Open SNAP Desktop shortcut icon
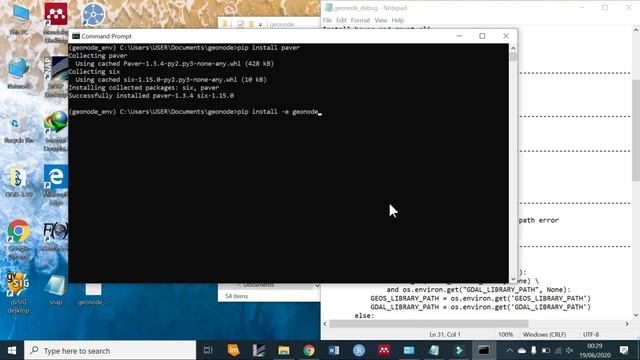 pyautogui.click(x=56, y=77)
